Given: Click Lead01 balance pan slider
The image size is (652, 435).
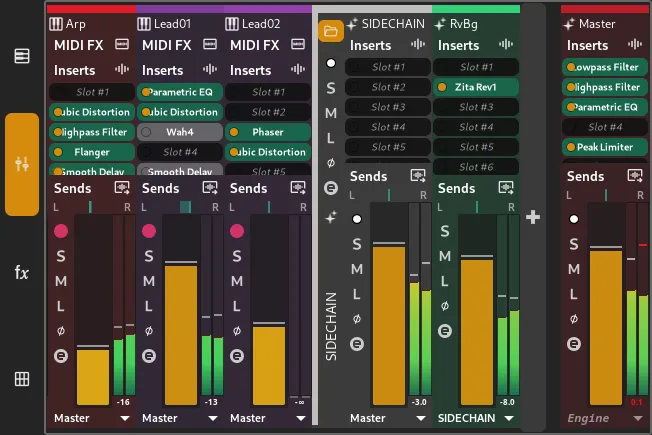Looking at the screenshot, I should coord(180,207).
